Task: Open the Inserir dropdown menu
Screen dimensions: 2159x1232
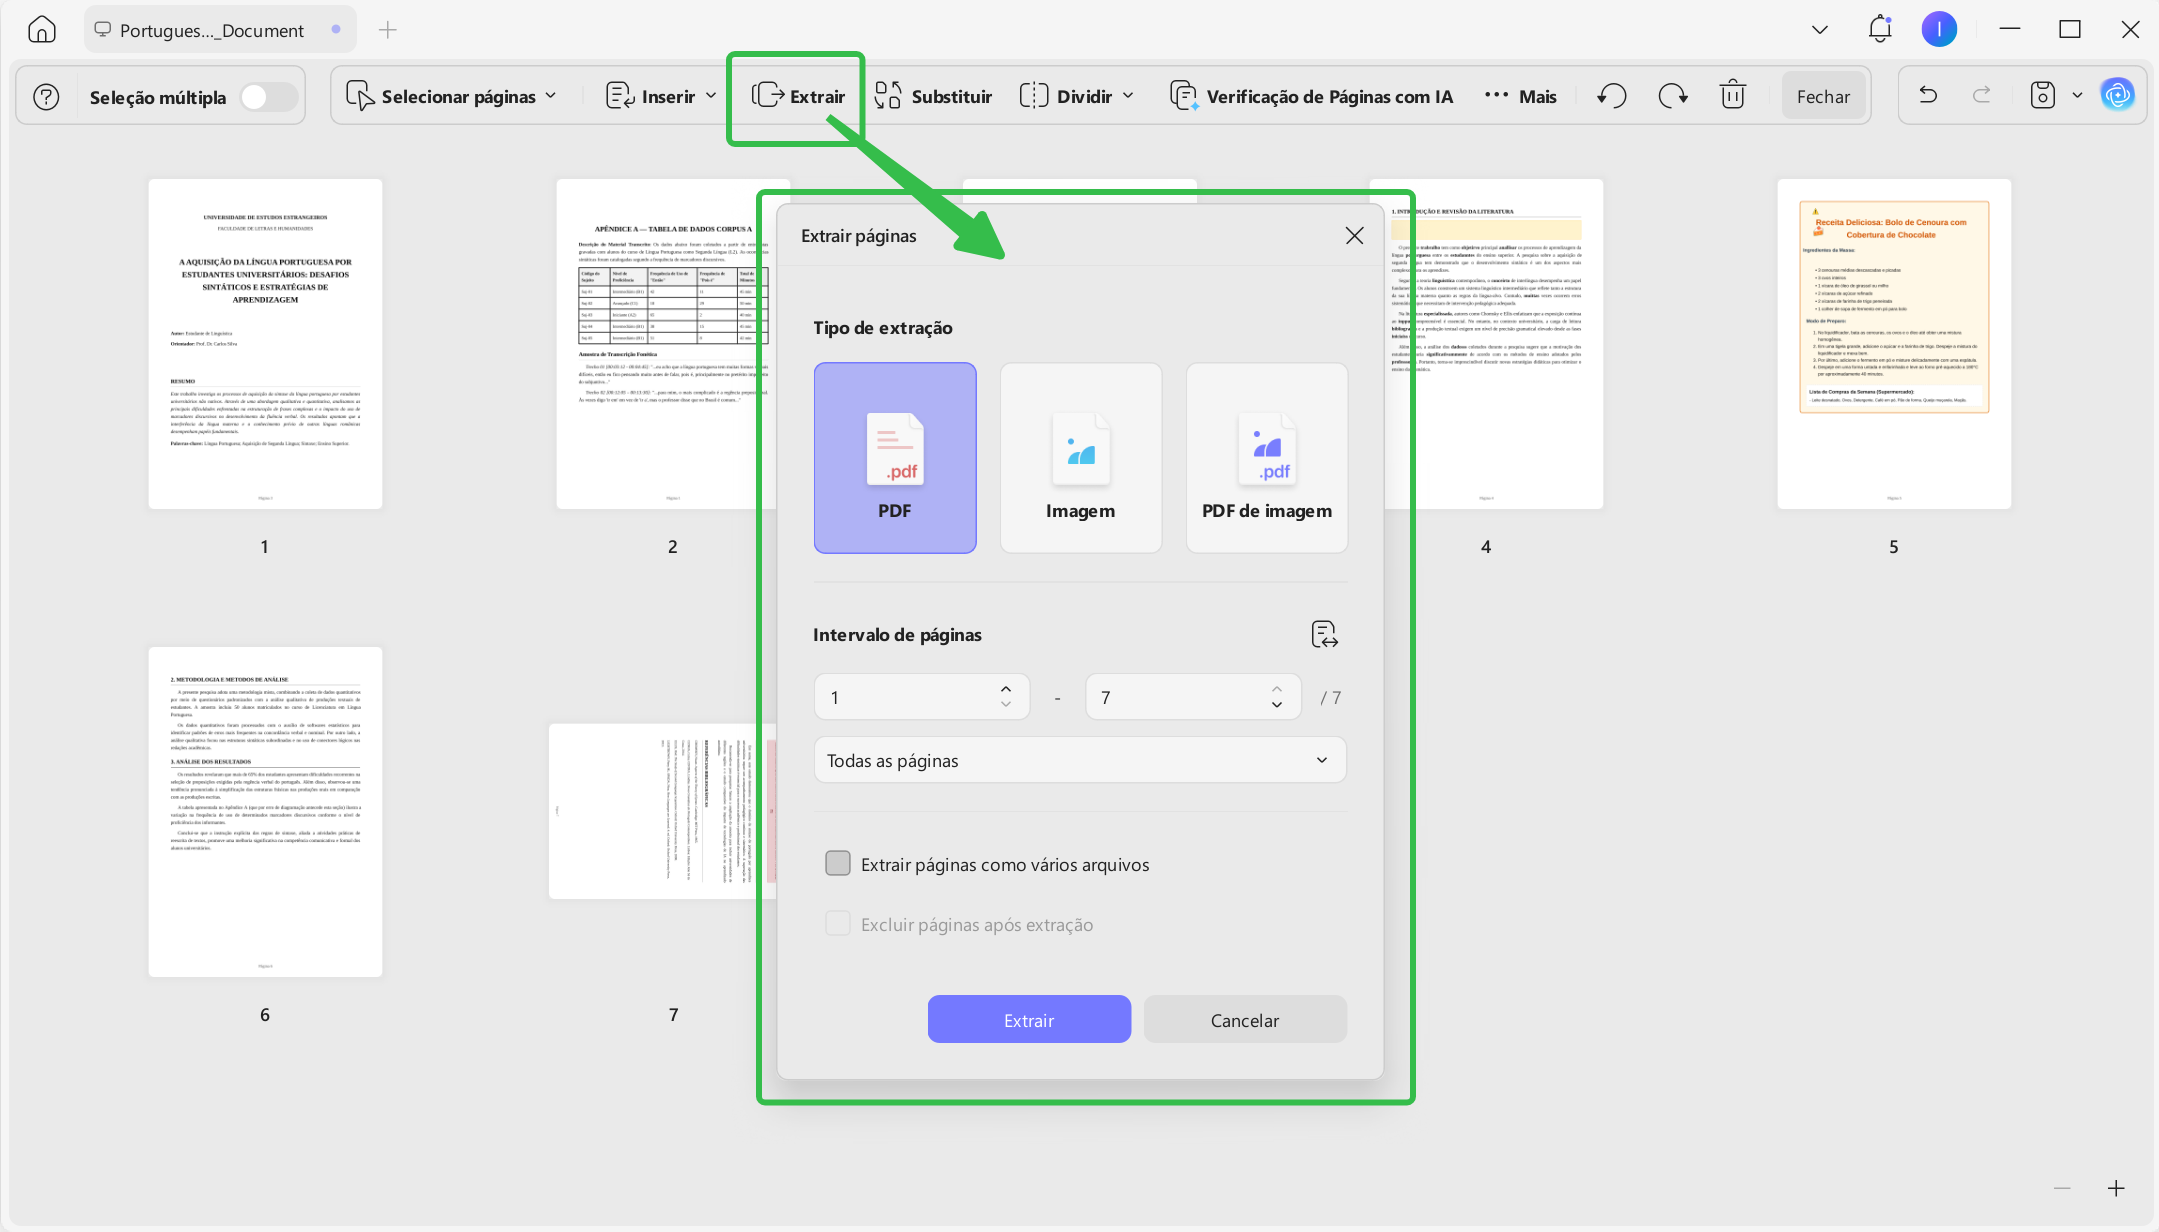Action: pyautogui.click(x=661, y=97)
